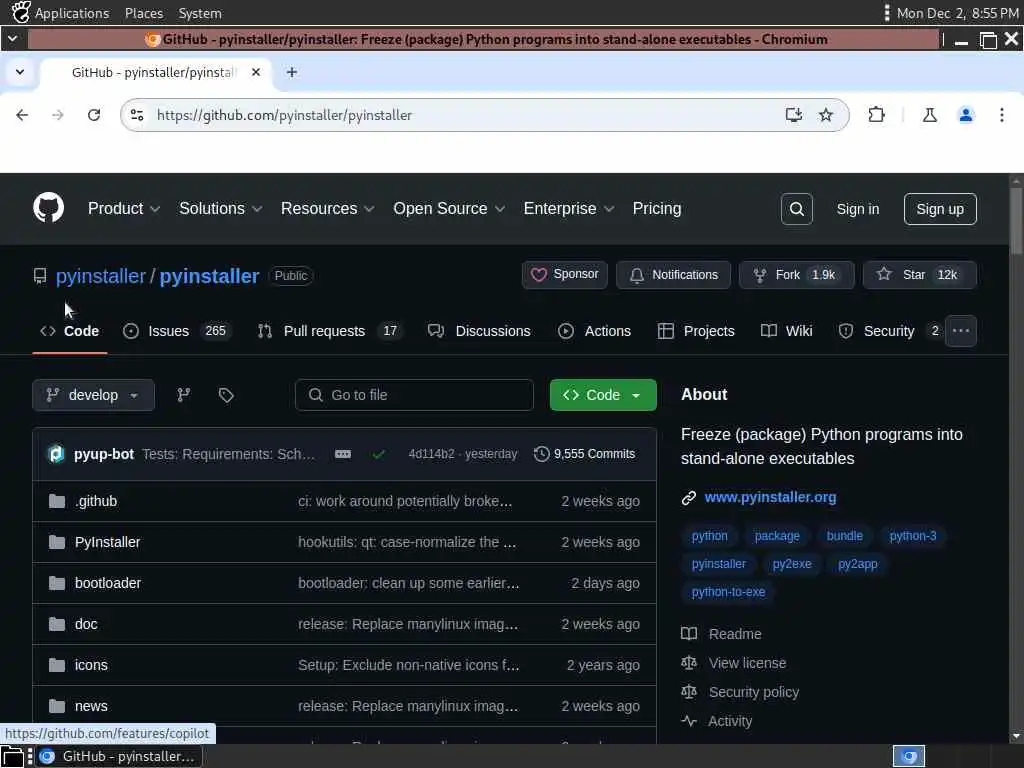Expand the Open Source menu
Screen dimensions: 1024x768
coord(449,208)
